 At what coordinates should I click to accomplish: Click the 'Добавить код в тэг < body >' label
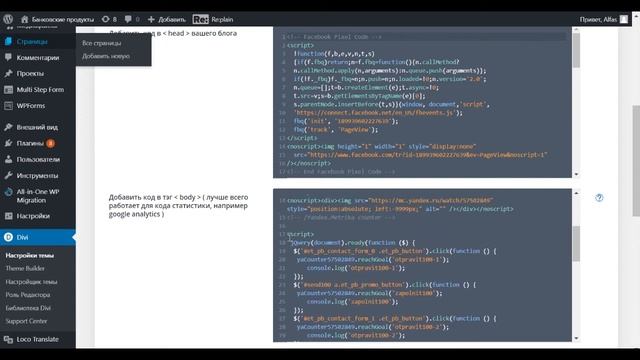[x=178, y=205]
